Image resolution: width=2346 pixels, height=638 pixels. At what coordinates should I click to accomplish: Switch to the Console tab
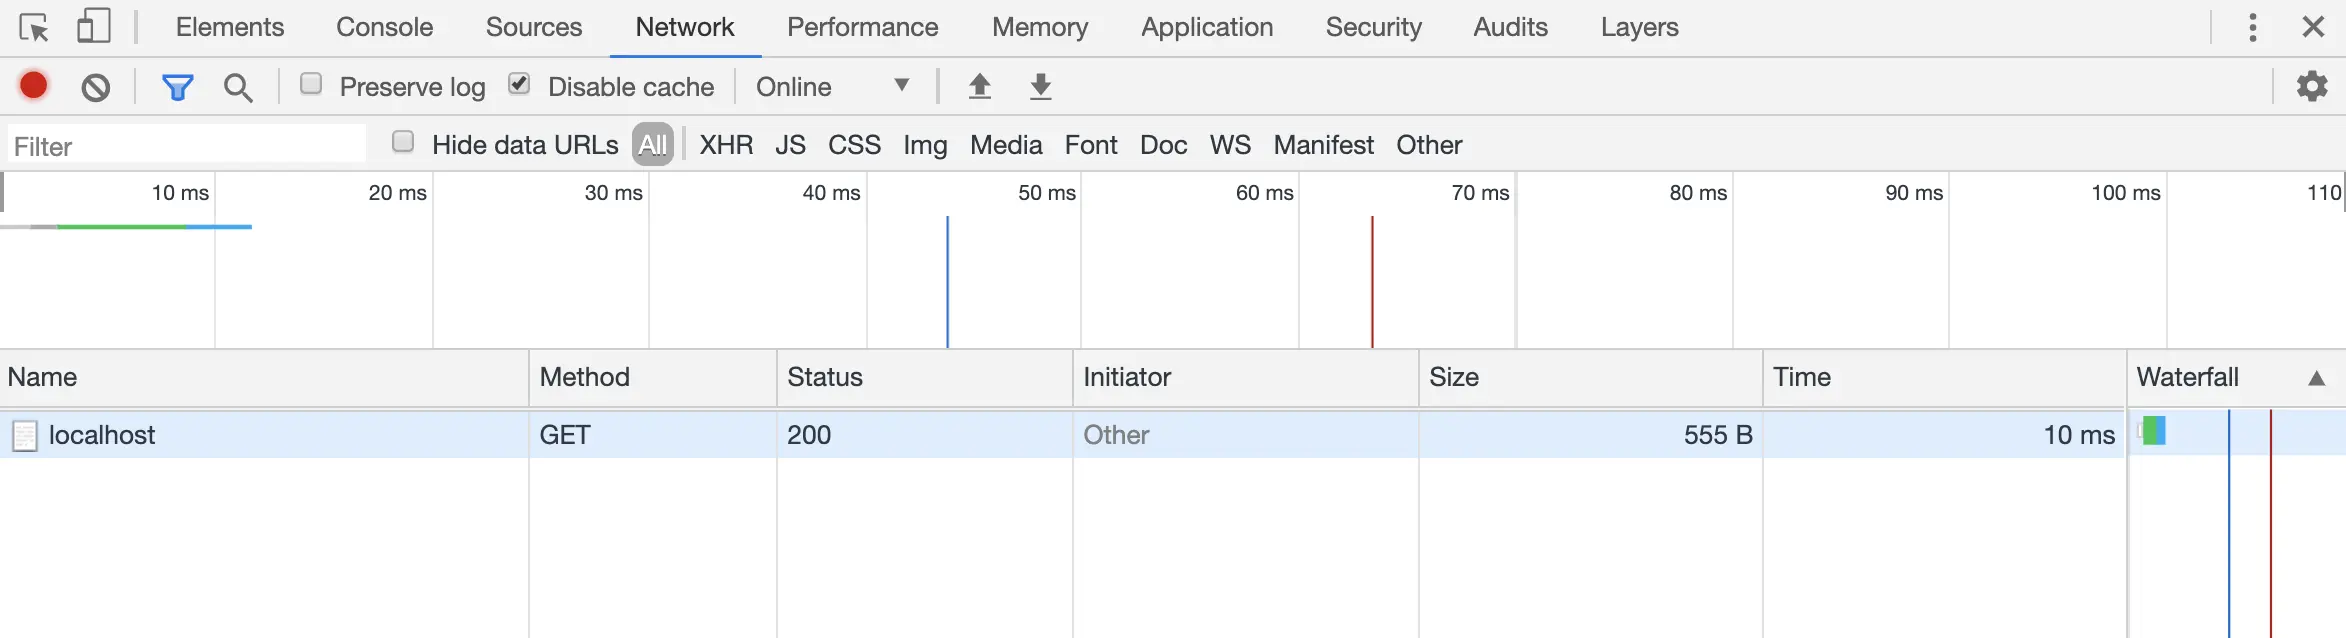[384, 27]
